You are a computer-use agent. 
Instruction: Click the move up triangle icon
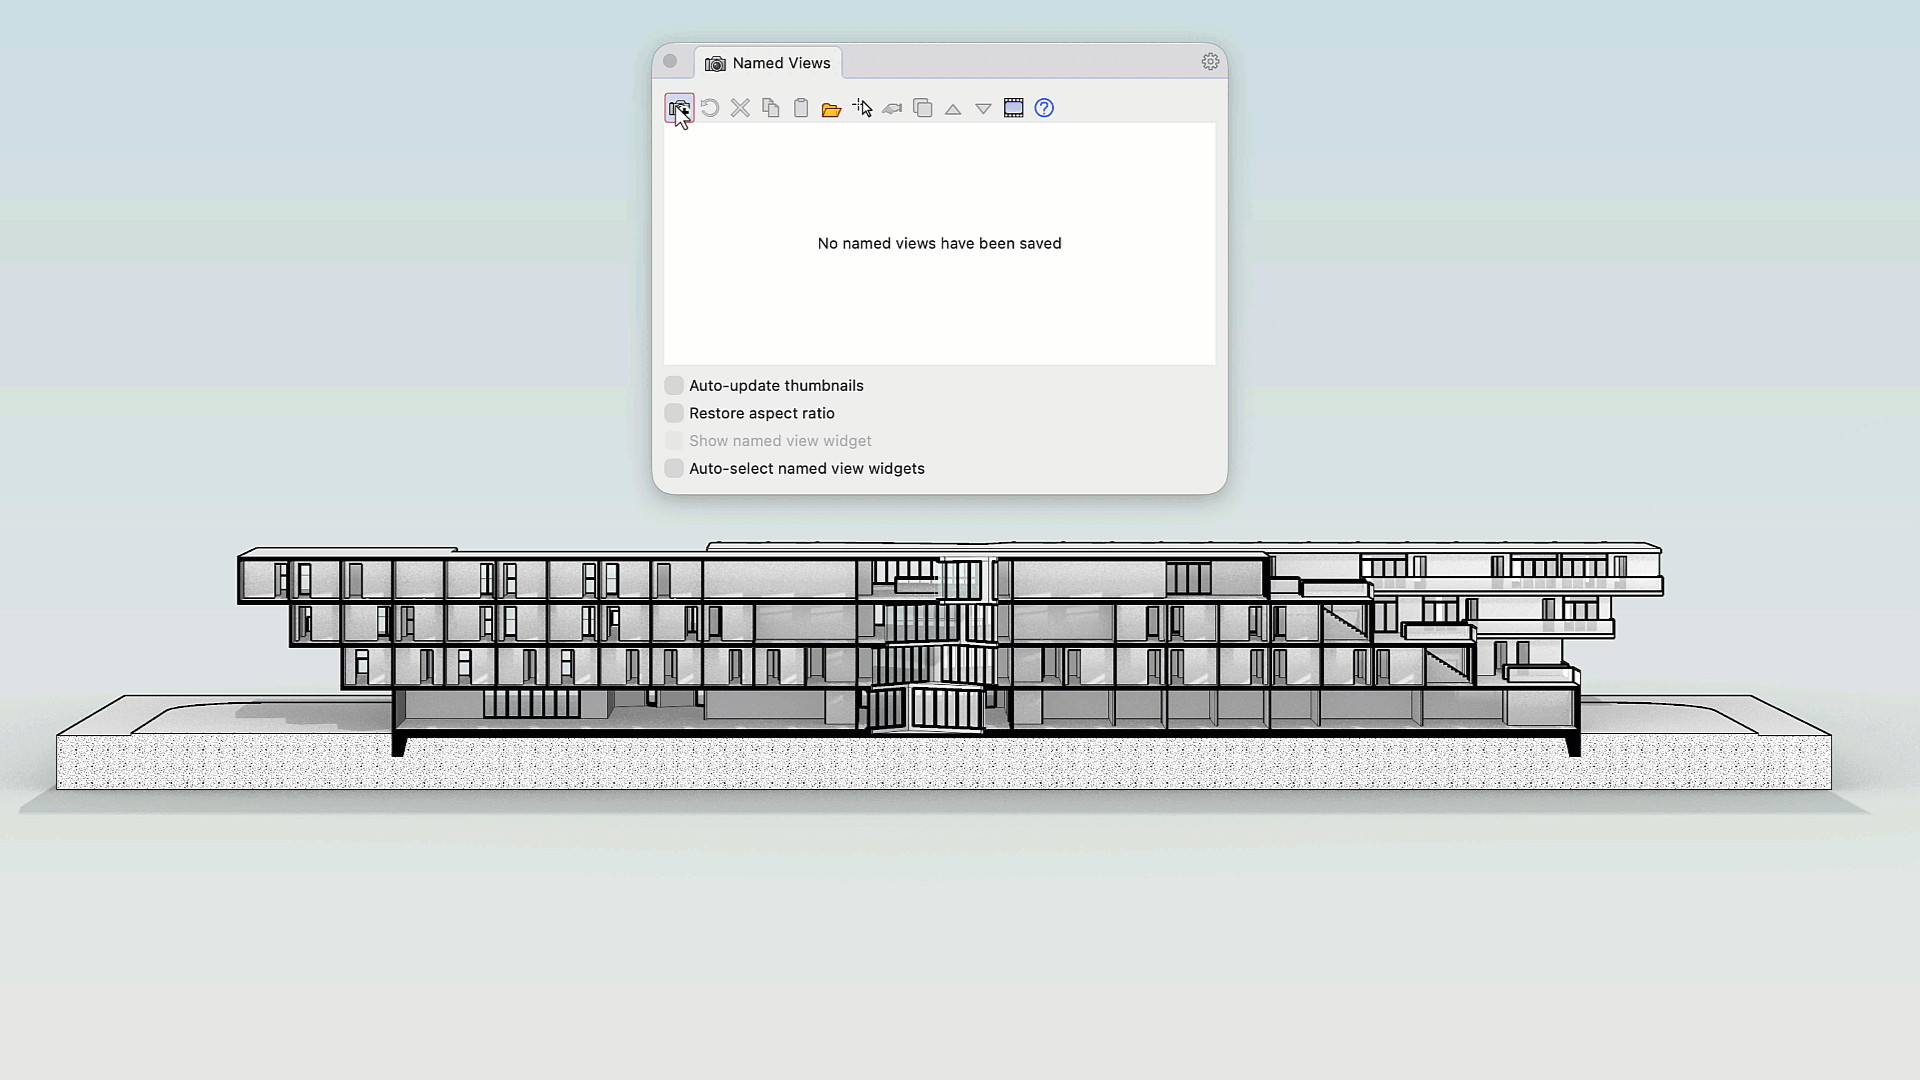pyautogui.click(x=953, y=109)
